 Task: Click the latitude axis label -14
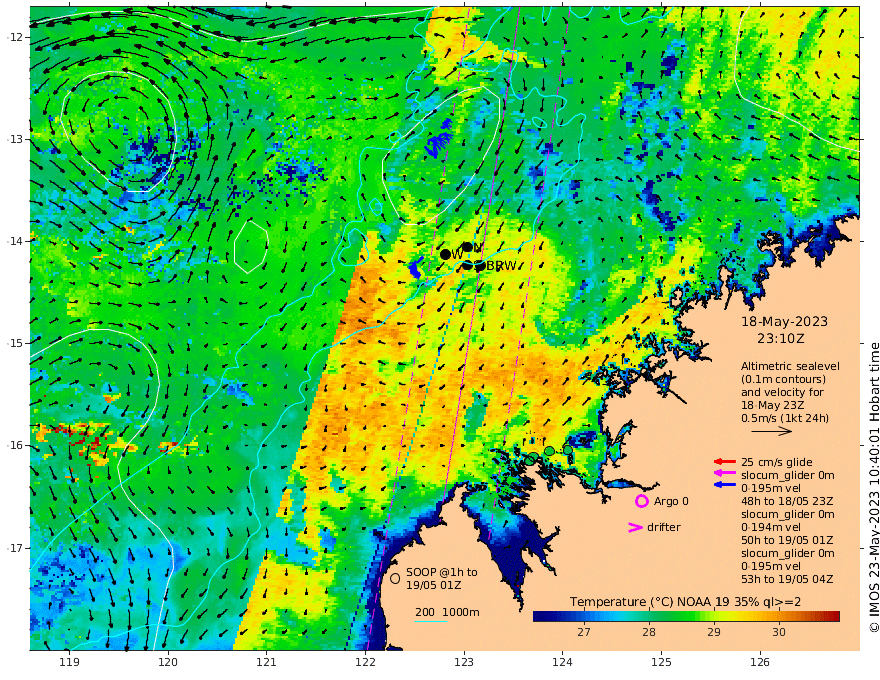click(x=15, y=241)
